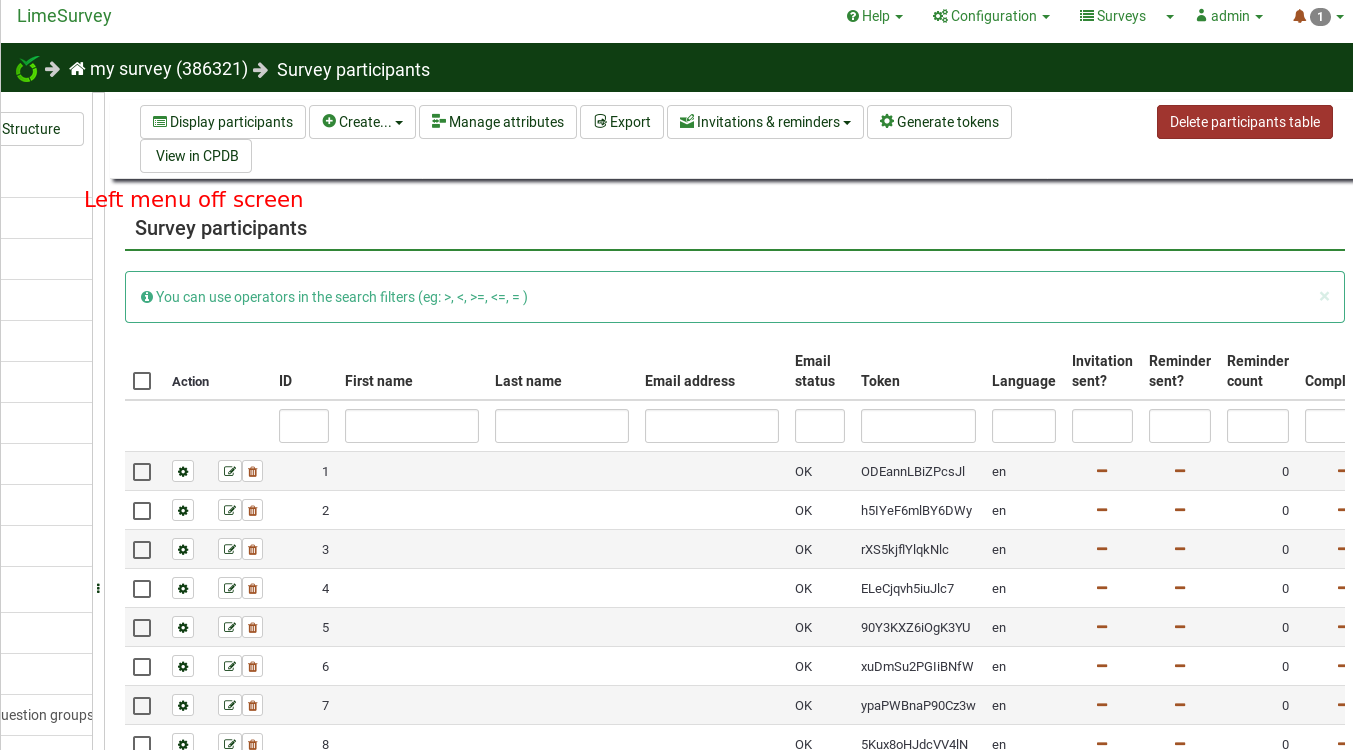Expand the Create... dropdown
This screenshot has width=1353, height=750.
(362, 122)
